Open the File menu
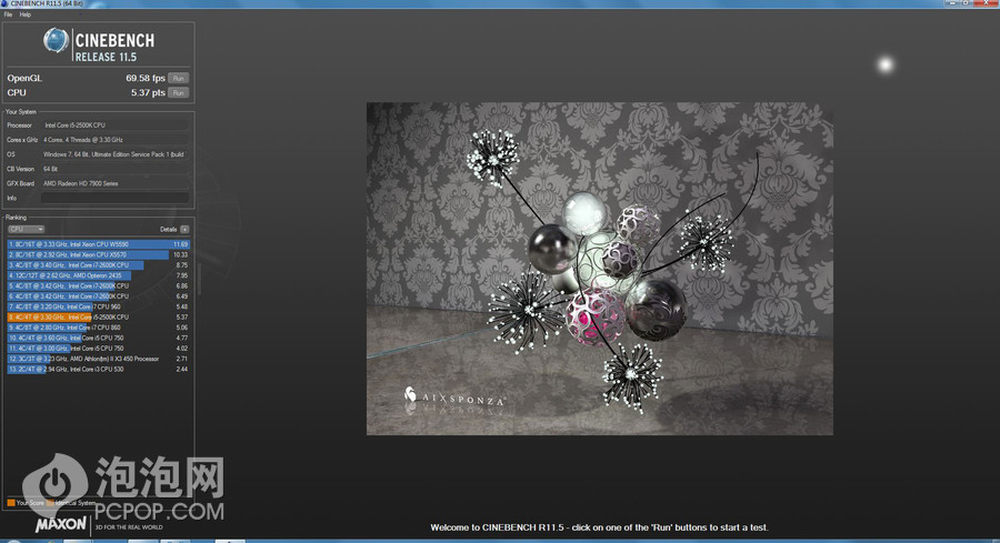The width and height of the screenshot is (1000, 543). click(8, 15)
